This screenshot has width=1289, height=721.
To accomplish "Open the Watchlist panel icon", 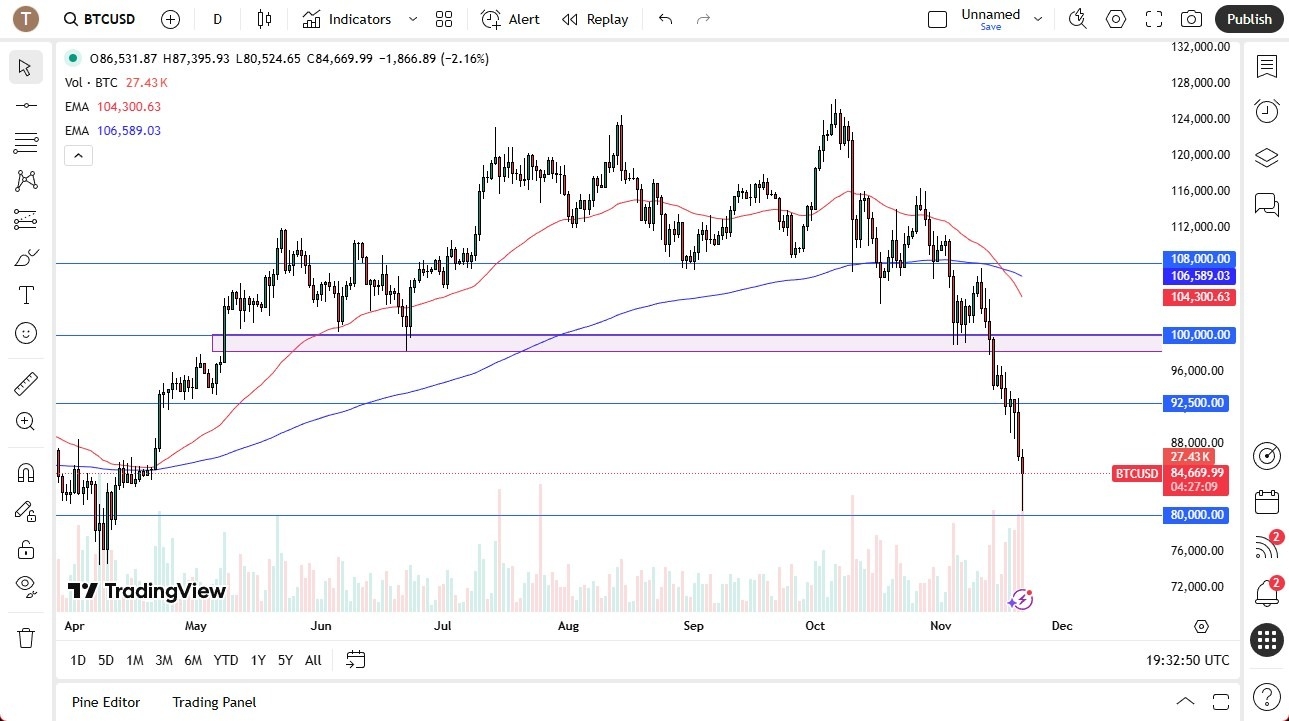I will click(x=1266, y=67).
